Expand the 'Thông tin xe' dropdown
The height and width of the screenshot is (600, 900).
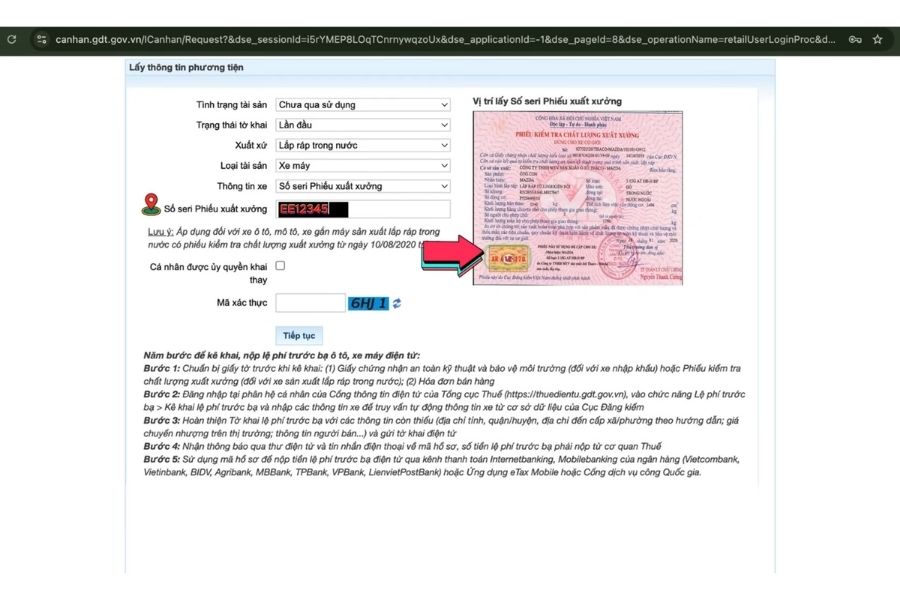363,186
